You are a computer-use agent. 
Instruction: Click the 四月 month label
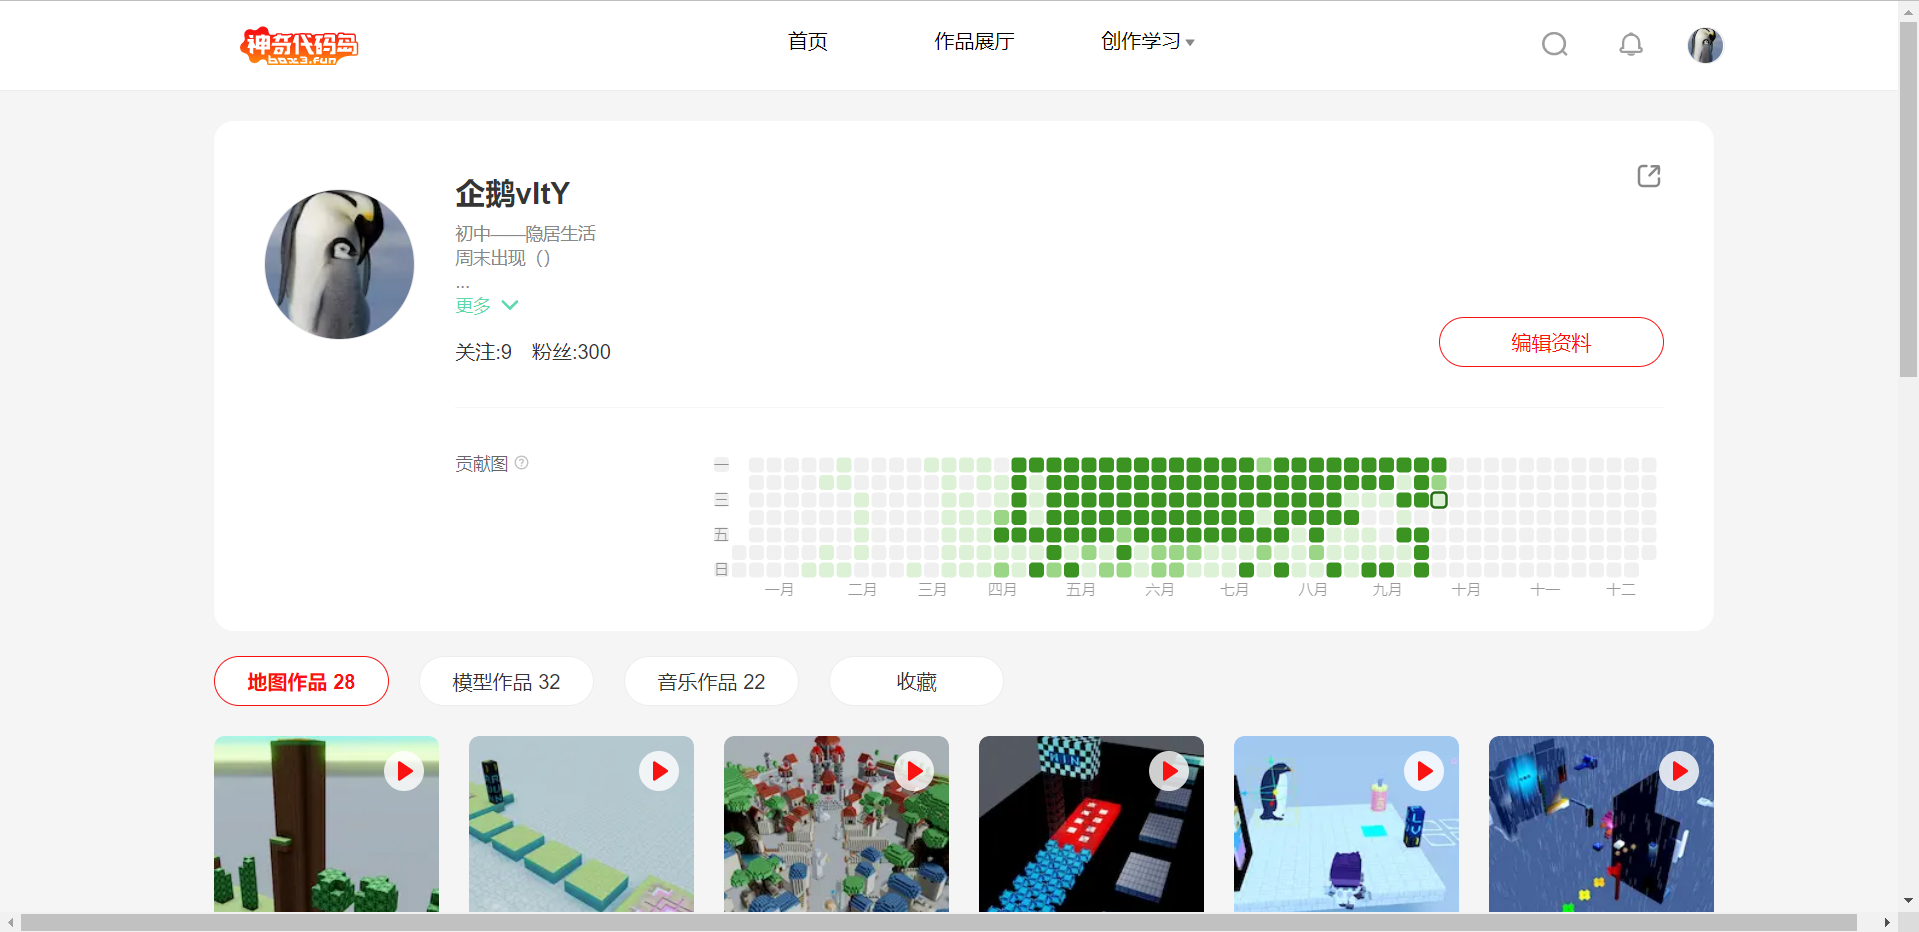coord(1002,590)
